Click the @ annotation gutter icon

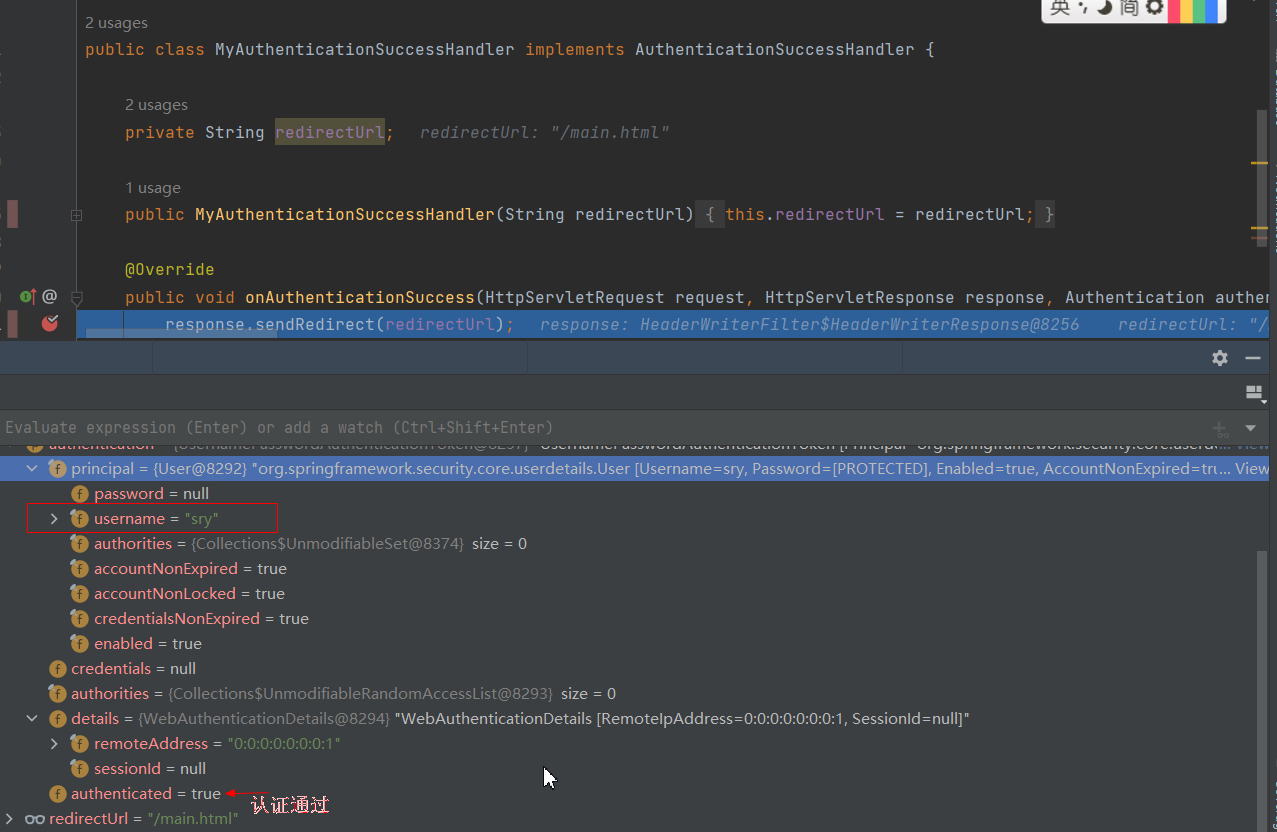[49, 296]
